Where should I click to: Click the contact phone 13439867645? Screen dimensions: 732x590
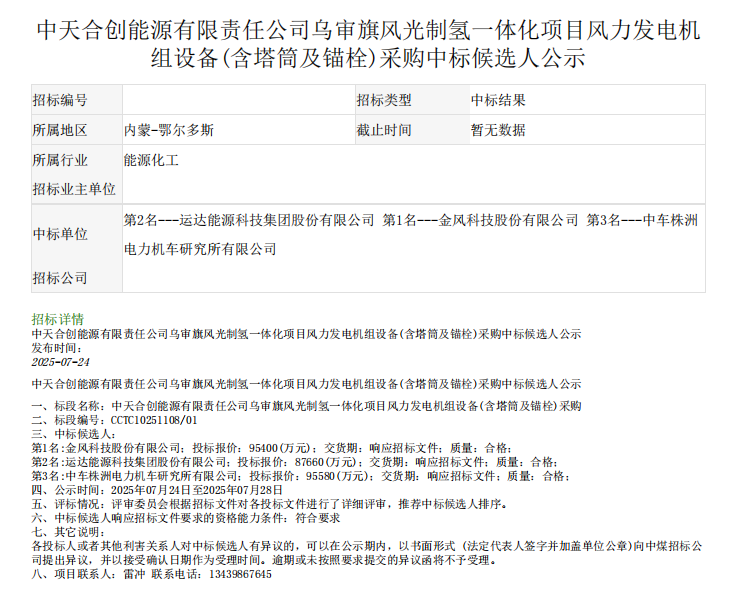[x=240, y=574]
